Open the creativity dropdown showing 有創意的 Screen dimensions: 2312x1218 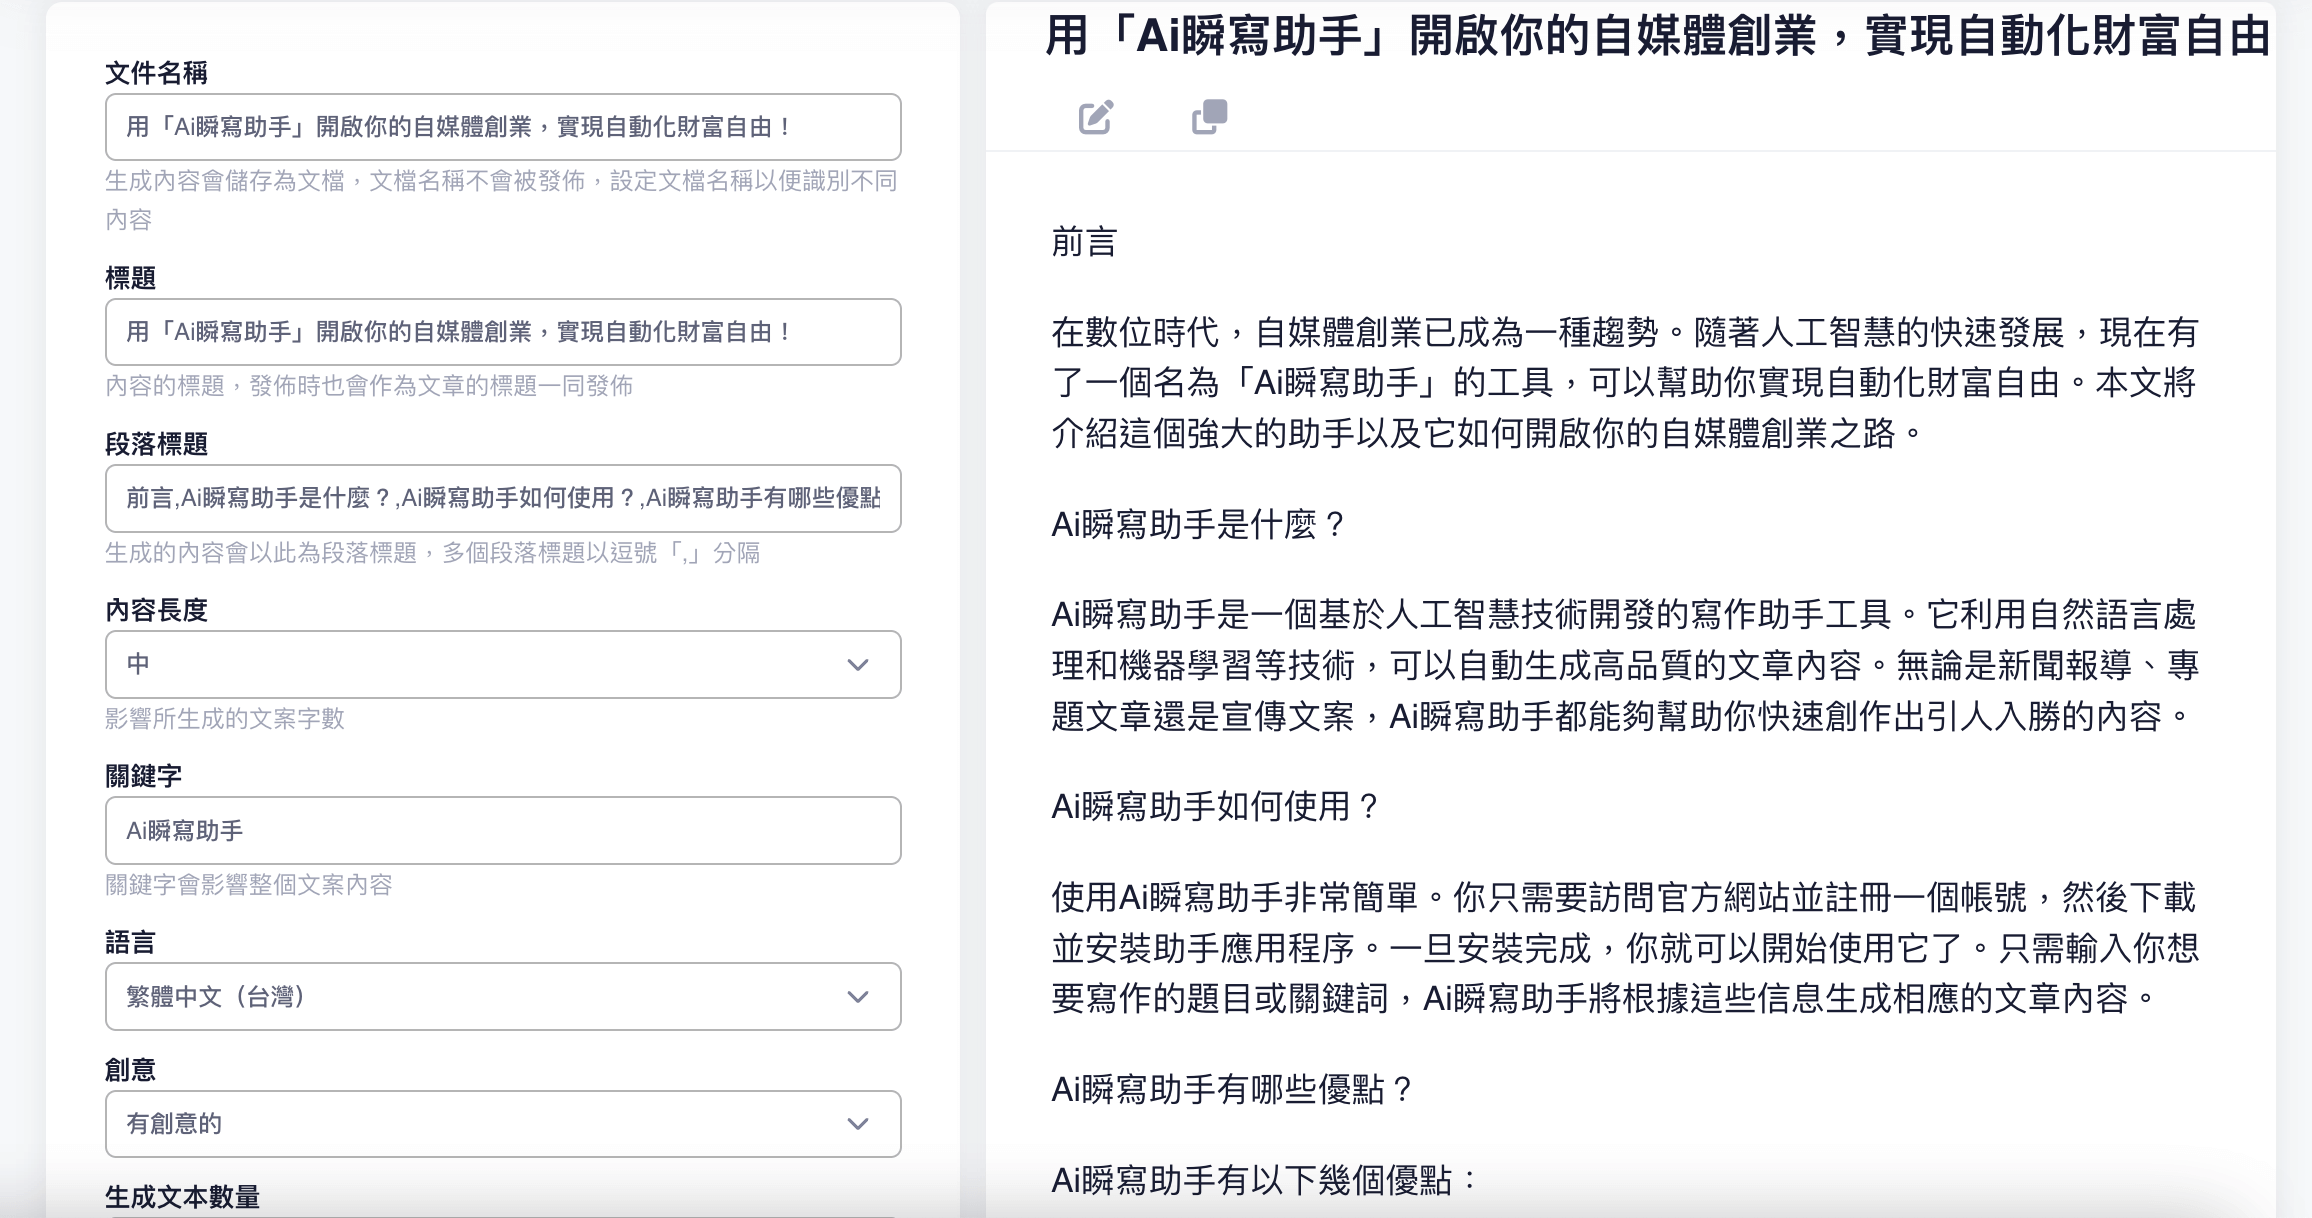480,1124
